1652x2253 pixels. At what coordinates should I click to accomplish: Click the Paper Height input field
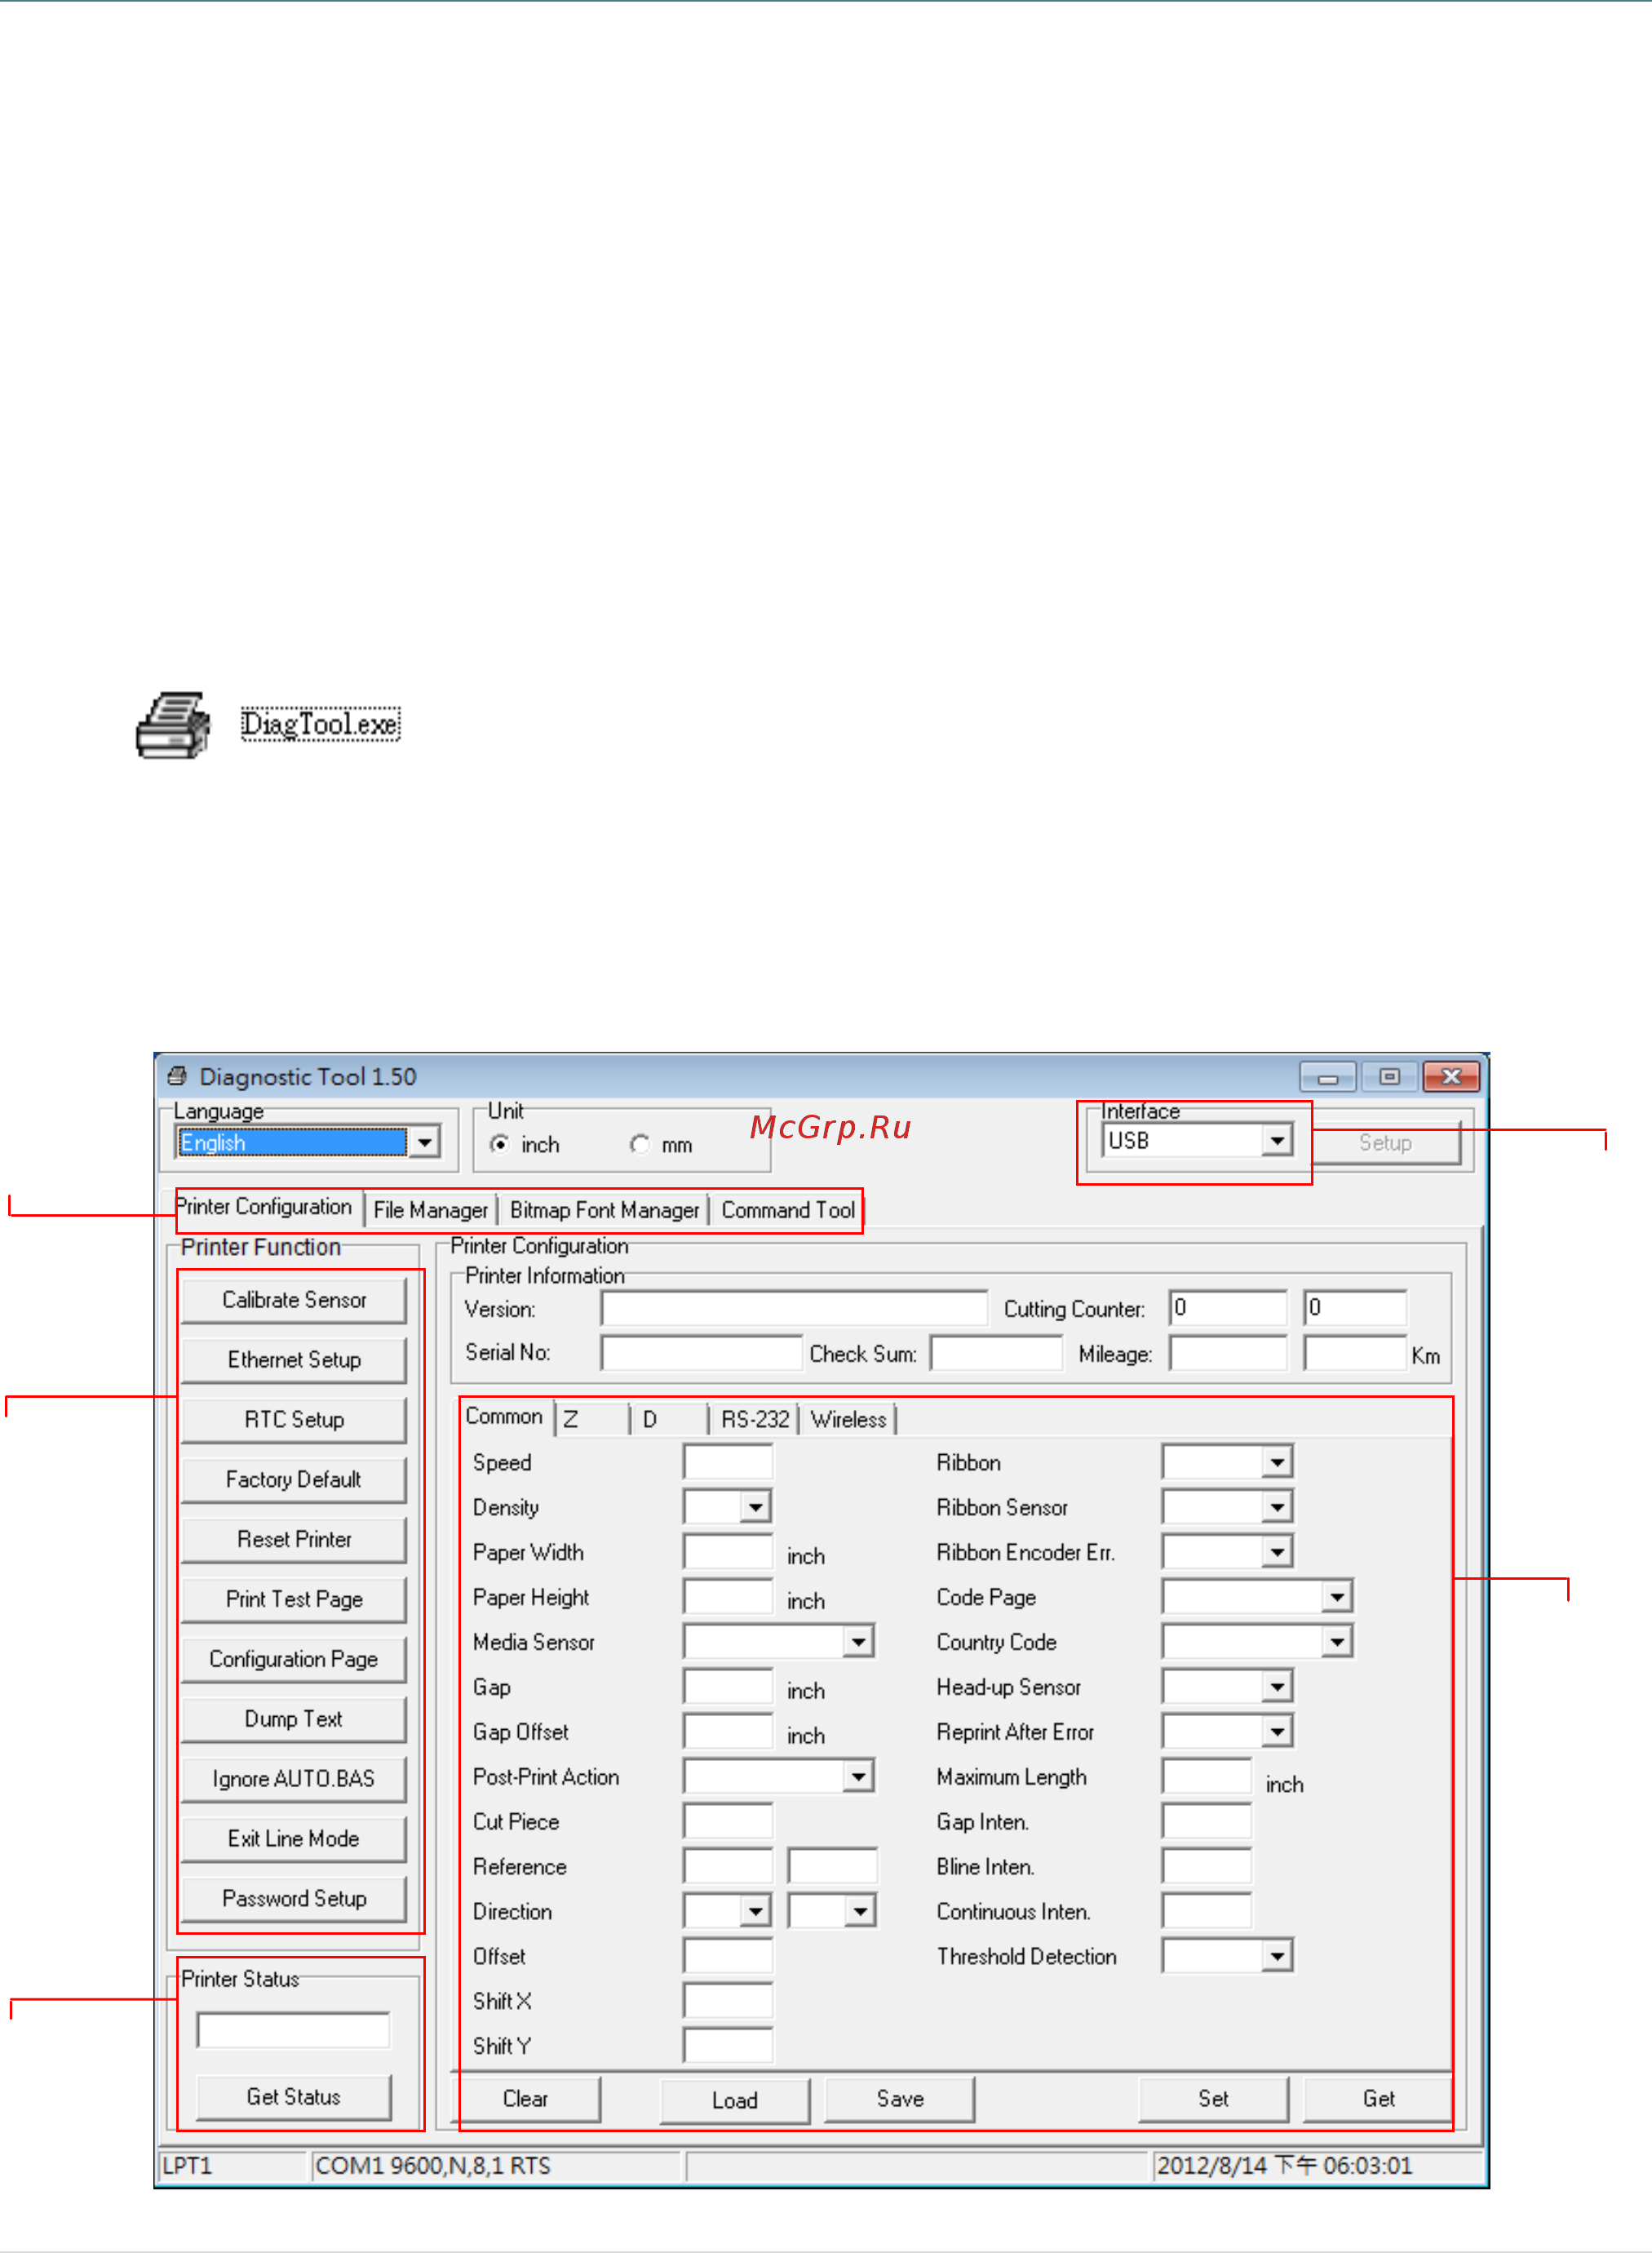[x=728, y=1596]
